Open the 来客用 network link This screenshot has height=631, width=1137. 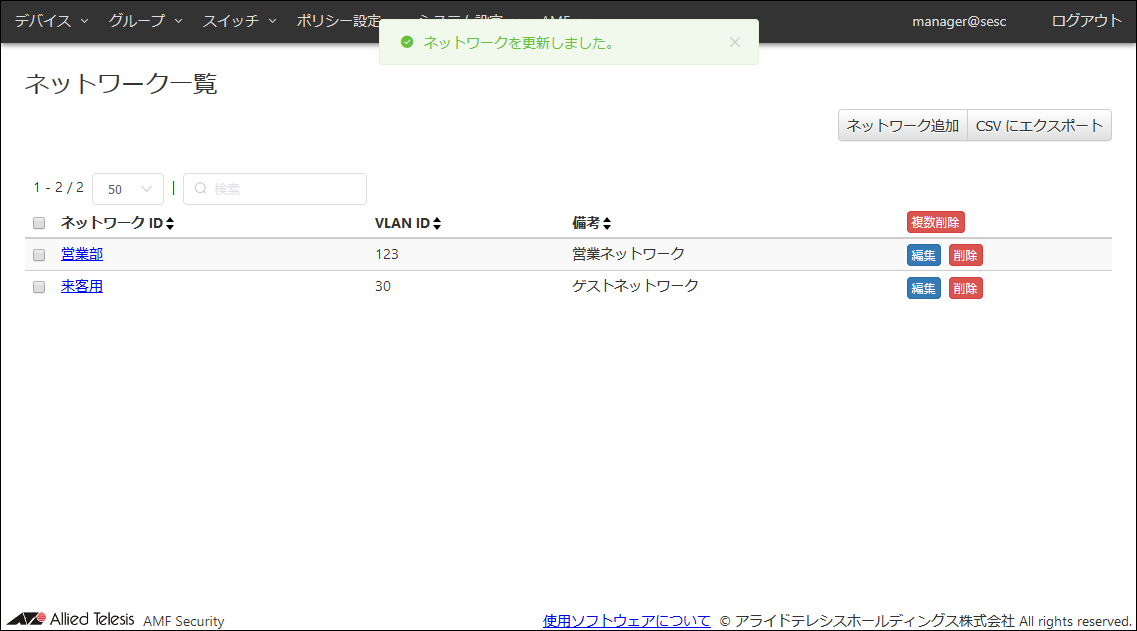(82, 286)
